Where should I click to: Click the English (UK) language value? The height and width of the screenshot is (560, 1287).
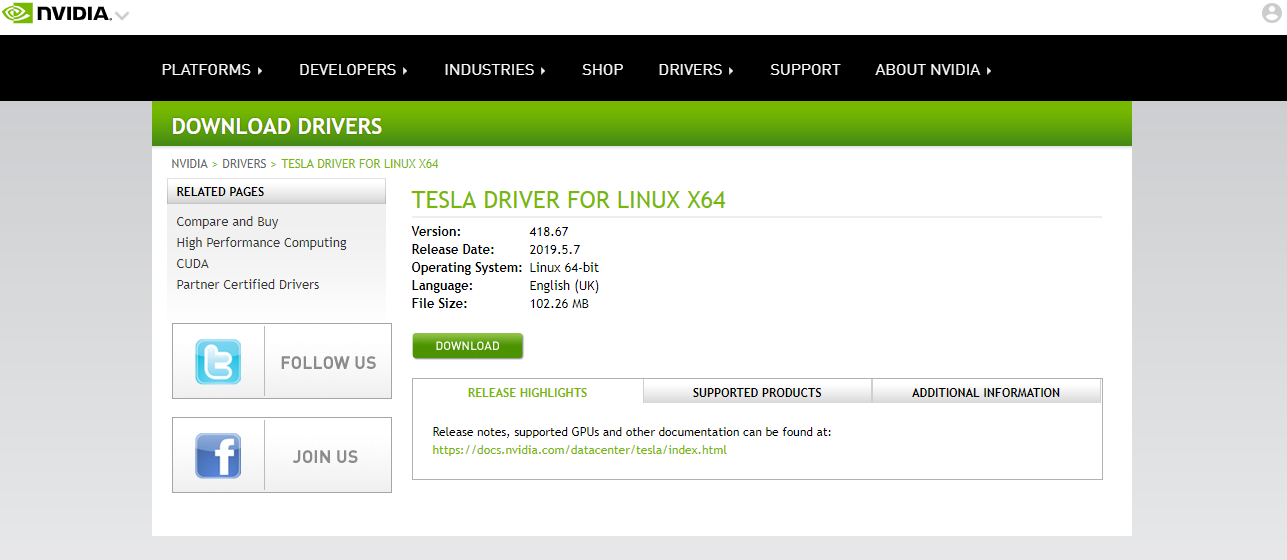pyautogui.click(x=564, y=286)
